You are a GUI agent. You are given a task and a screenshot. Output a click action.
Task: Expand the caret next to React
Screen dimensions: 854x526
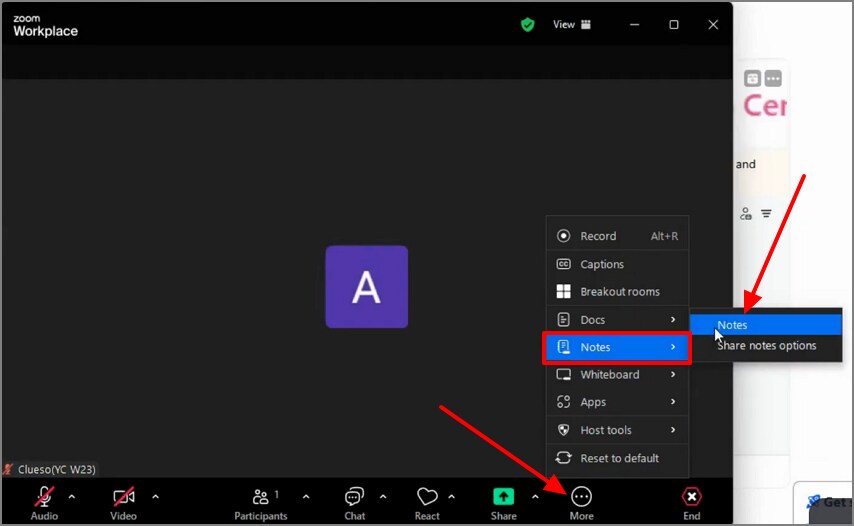(452, 497)
